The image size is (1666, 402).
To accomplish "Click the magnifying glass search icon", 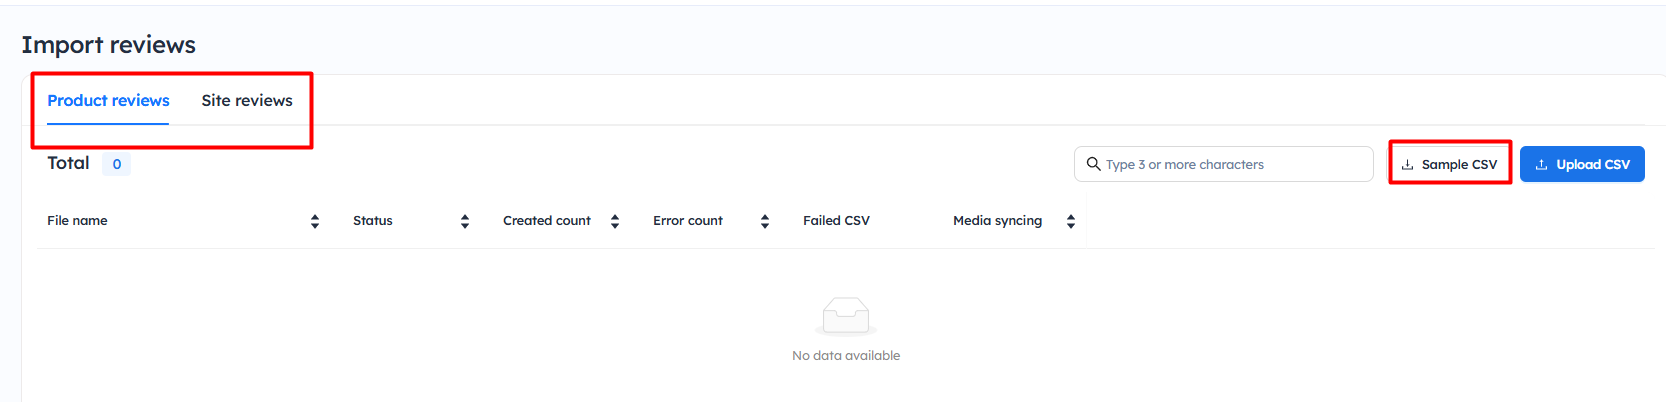I will [1093, 164].
